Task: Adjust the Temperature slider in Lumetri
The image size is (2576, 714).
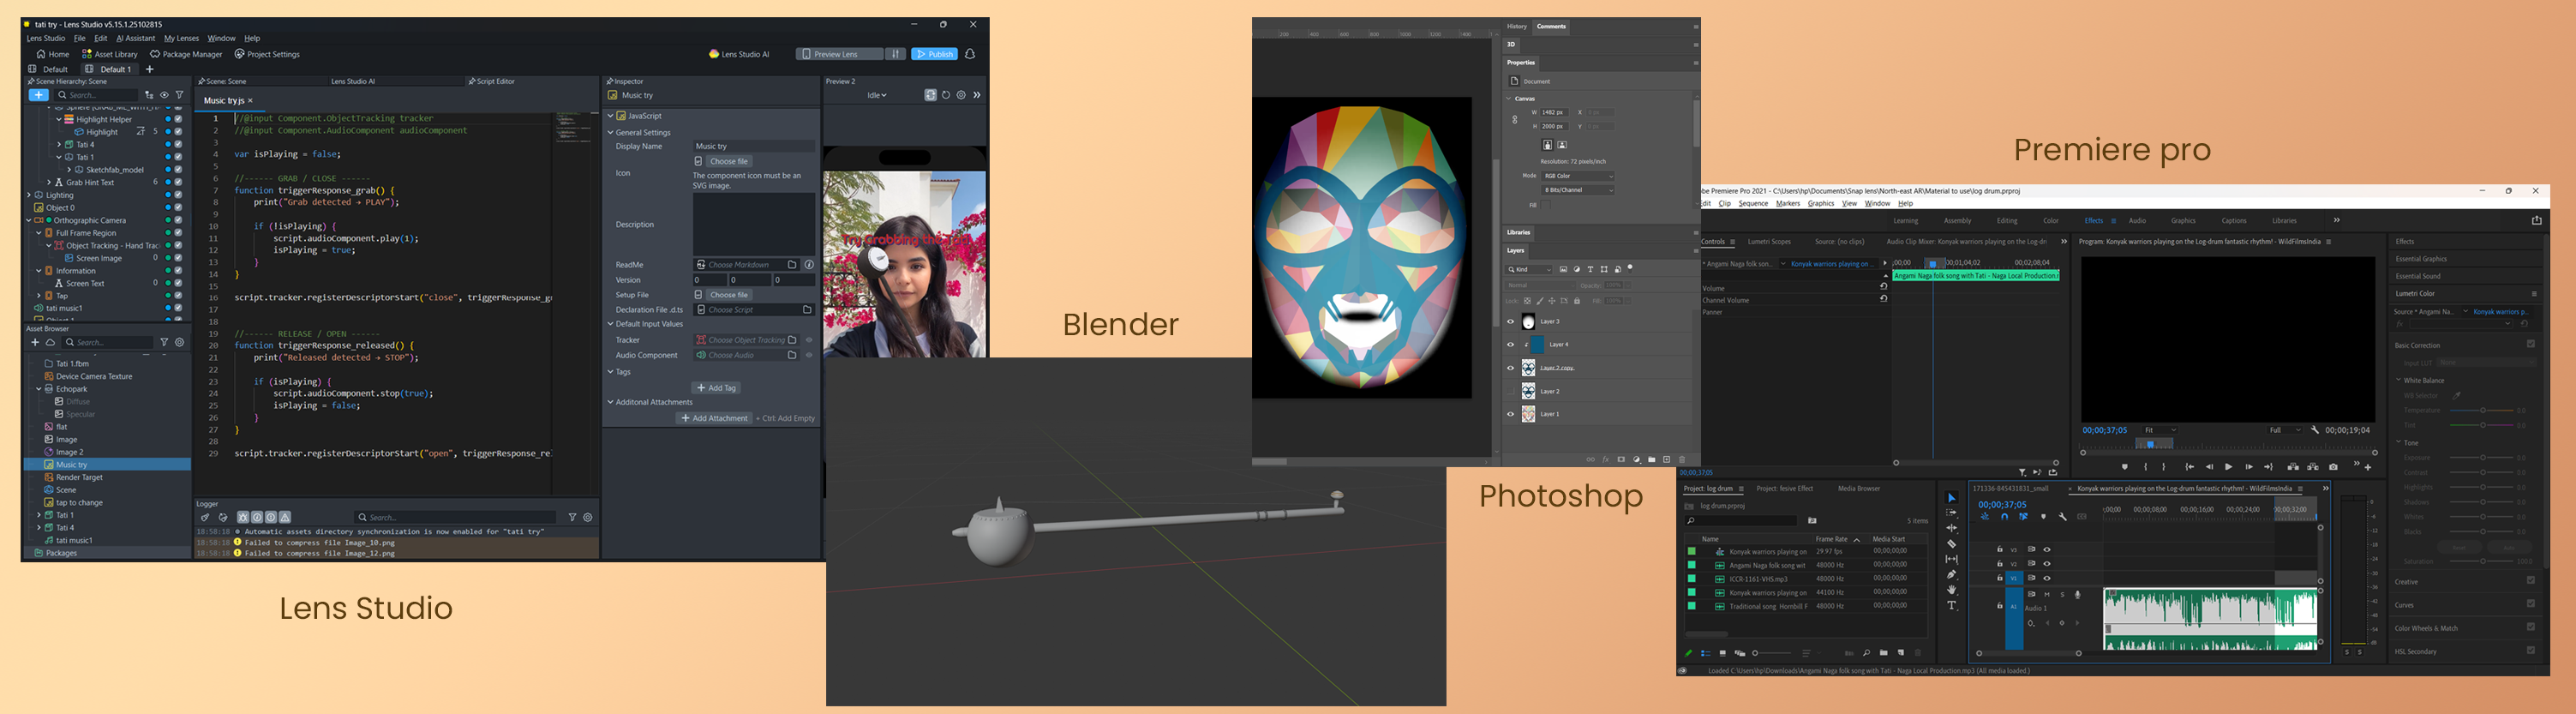Action: (x=2482, y=410)
